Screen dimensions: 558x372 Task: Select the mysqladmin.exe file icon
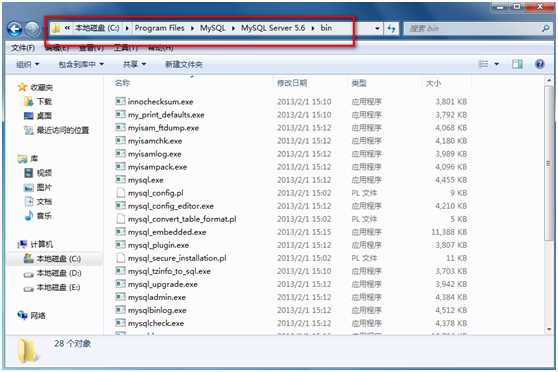tap(121, 297)
